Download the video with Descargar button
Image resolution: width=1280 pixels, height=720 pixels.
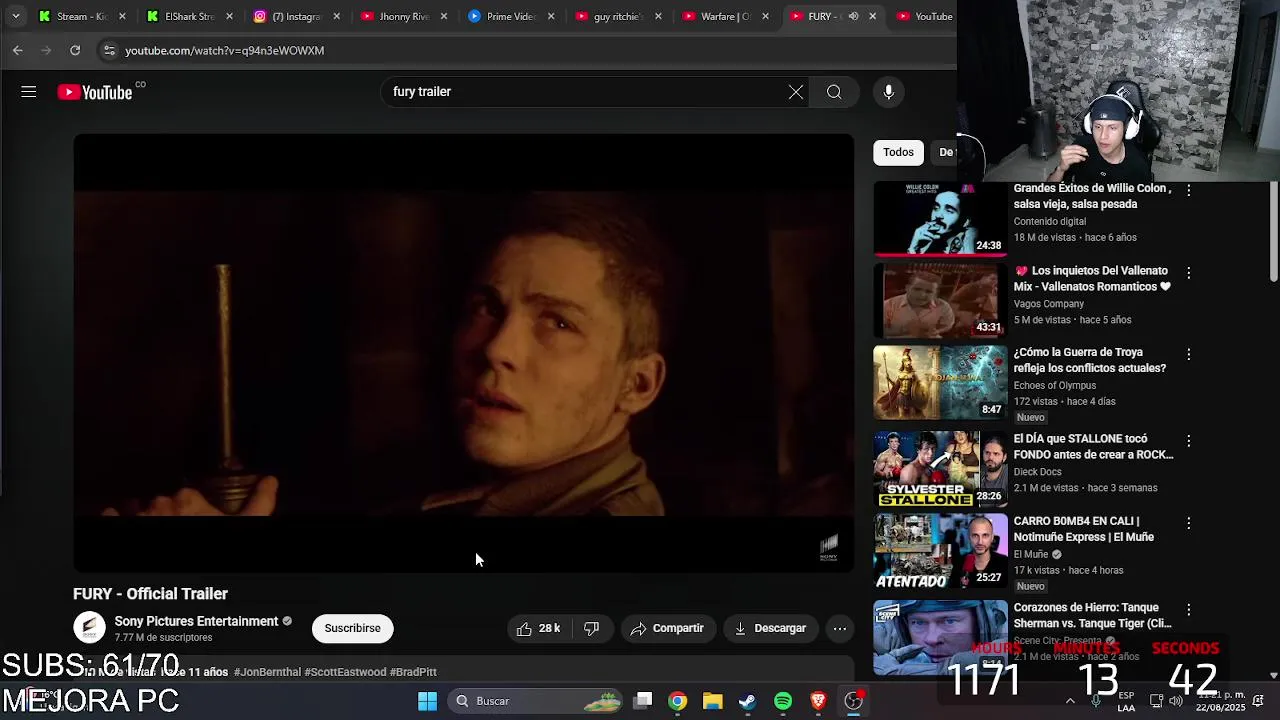pyautogui.click(x=769, y=628)
